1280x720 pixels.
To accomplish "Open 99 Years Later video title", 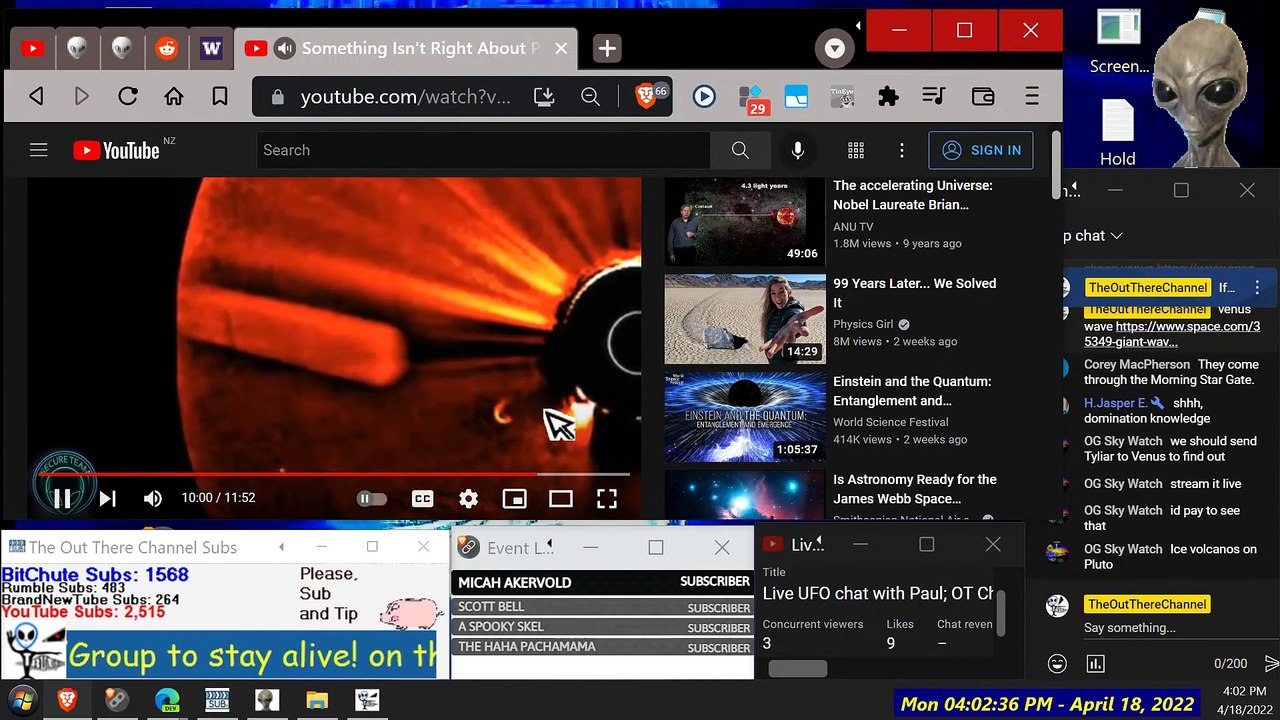I will point(914,293).
